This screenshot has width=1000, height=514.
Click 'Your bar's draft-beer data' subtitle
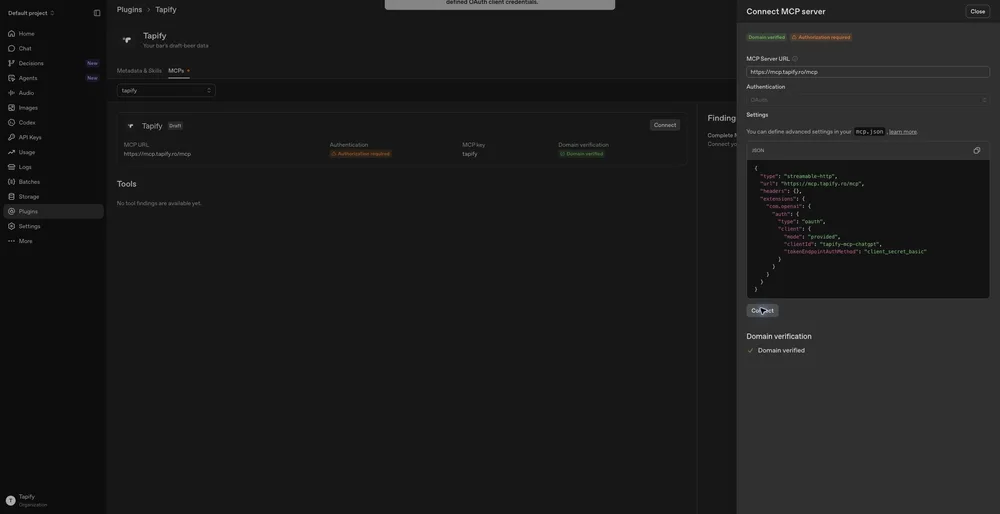tap(175, 46)
